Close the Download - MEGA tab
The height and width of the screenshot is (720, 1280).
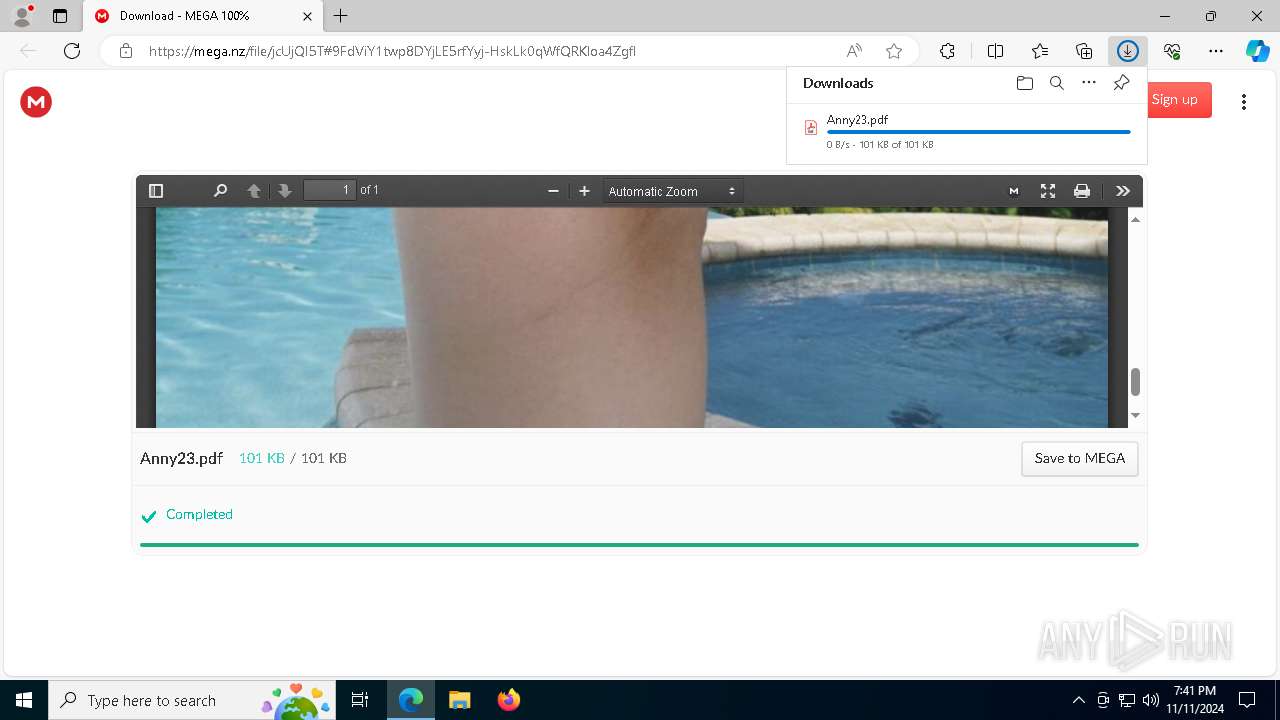[308, 16]
